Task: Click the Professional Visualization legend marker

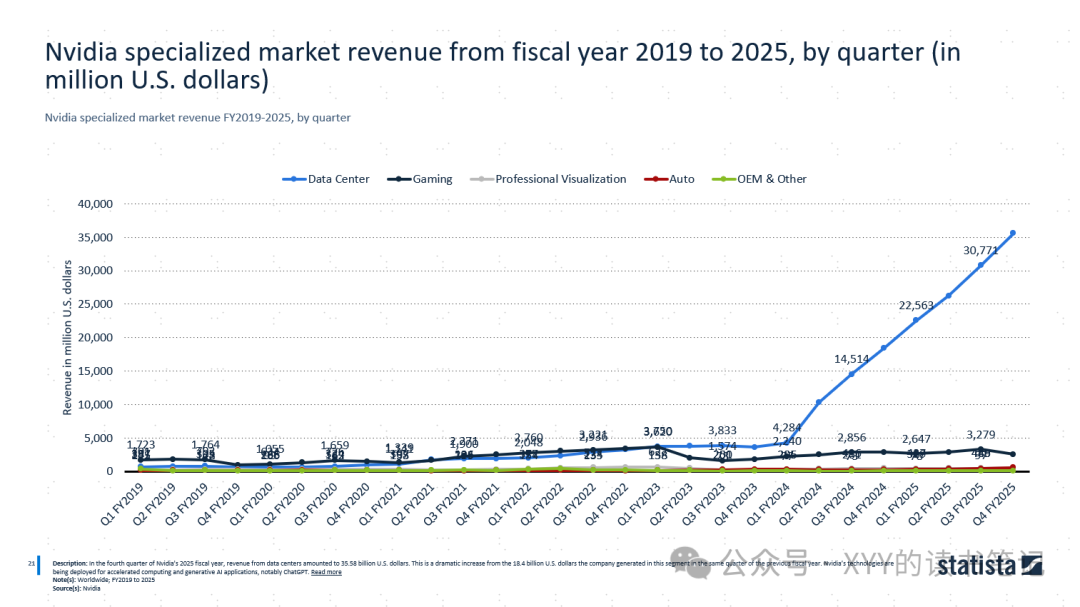Action: 482,179
